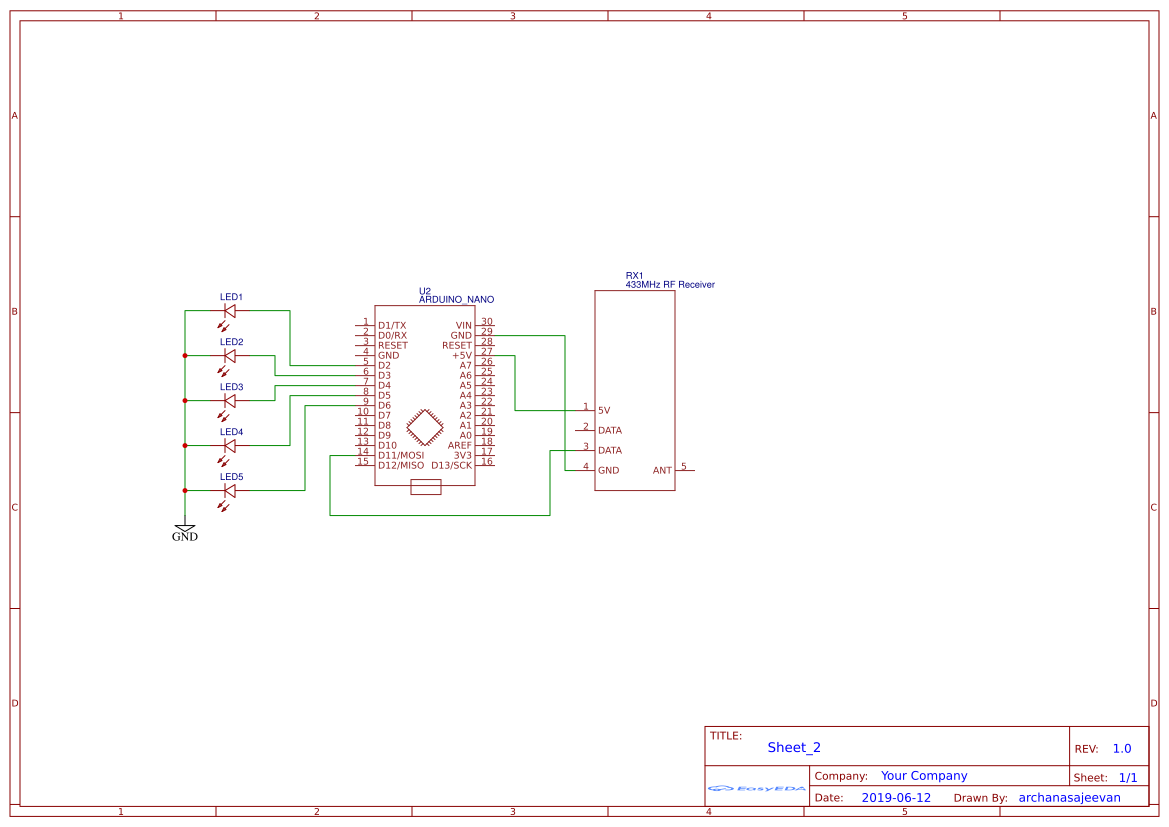
Task: Click the Your Company text
Action: click(x=923, y=775)
